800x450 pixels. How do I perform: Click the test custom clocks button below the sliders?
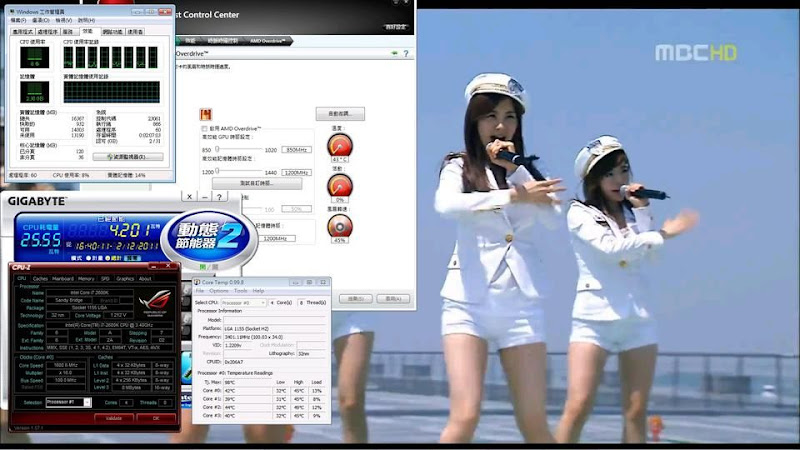click(257, 183)
